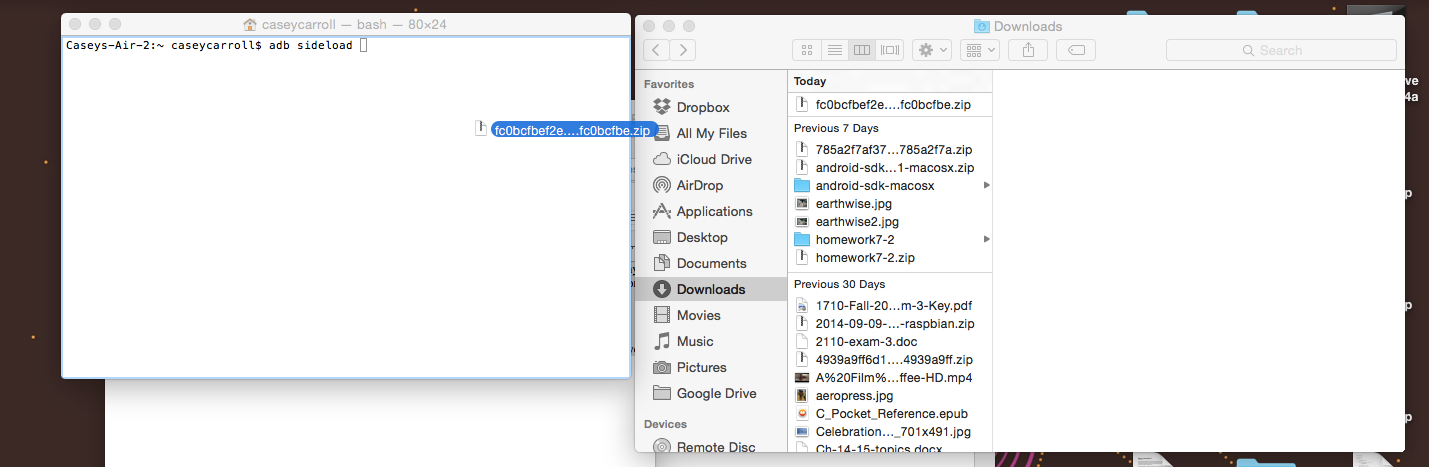Go back with Finder back arrow

656,50
